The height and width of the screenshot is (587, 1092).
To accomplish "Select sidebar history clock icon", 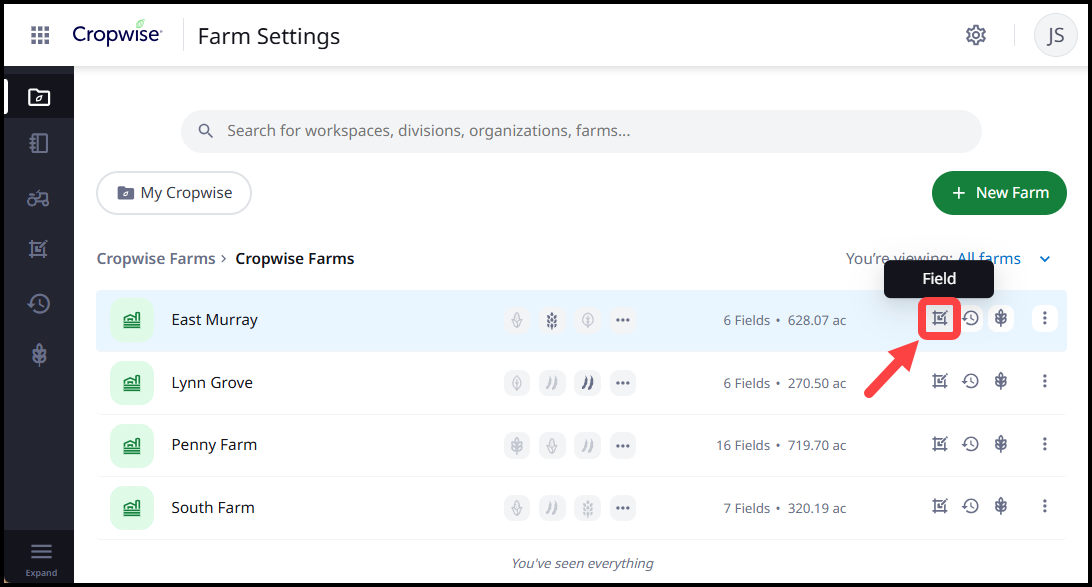I will pyautogui.click(x=38, y=303).
